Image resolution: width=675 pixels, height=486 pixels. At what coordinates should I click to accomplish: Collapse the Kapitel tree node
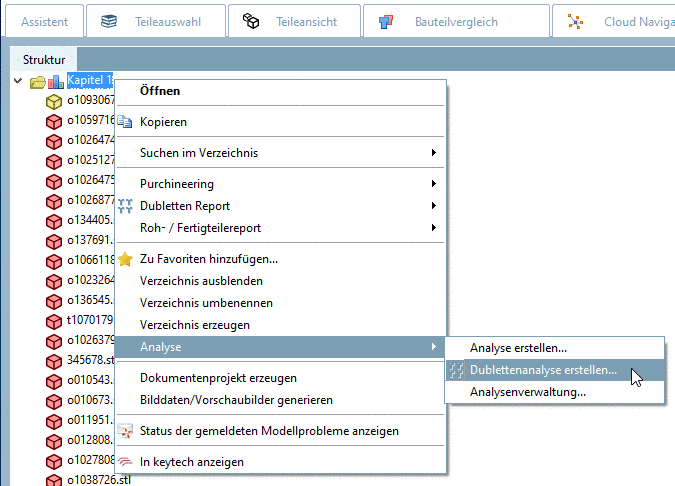click(19, 81)
